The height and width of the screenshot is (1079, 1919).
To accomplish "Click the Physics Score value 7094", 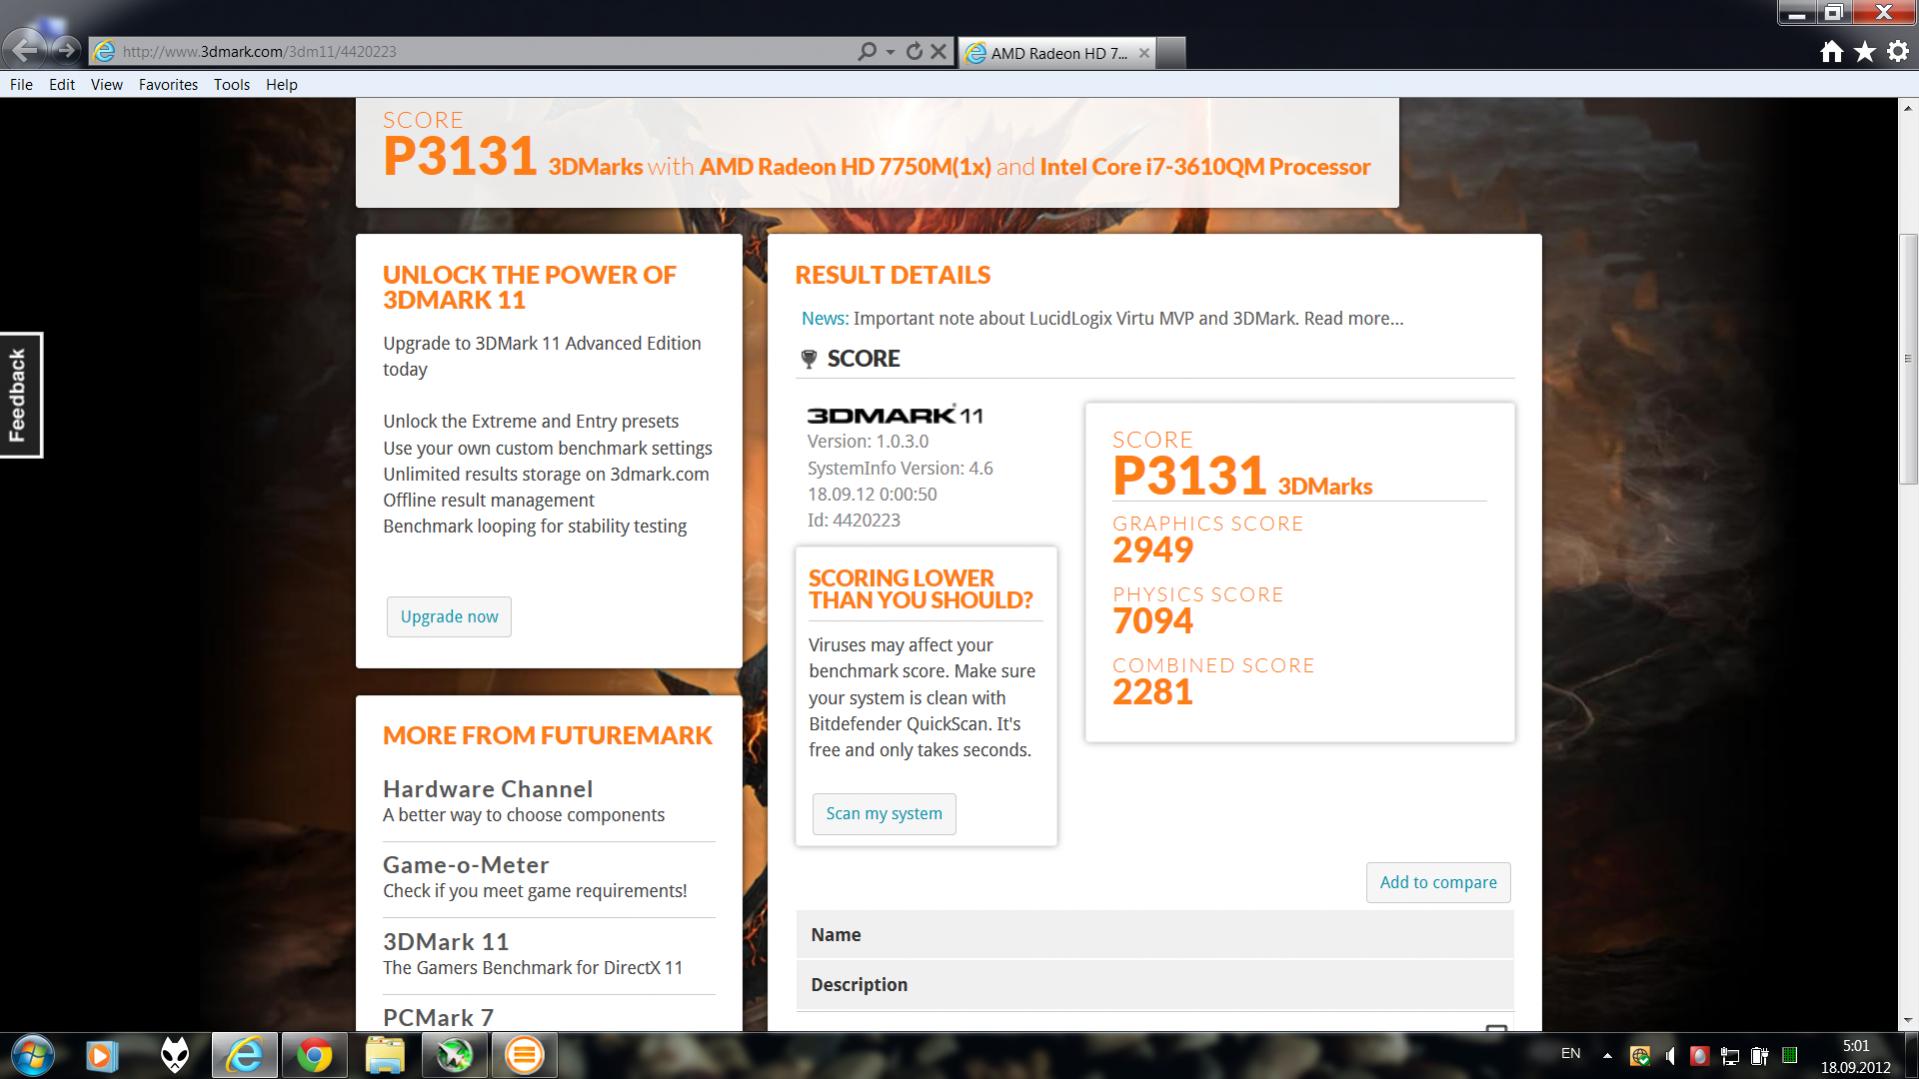I will pos(1153,621).
